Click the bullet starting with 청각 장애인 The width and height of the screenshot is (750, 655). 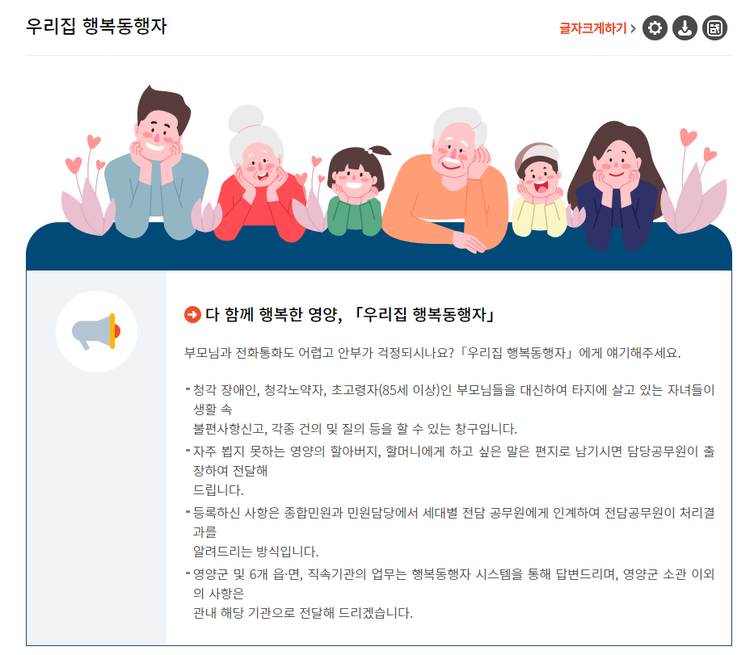450,409
